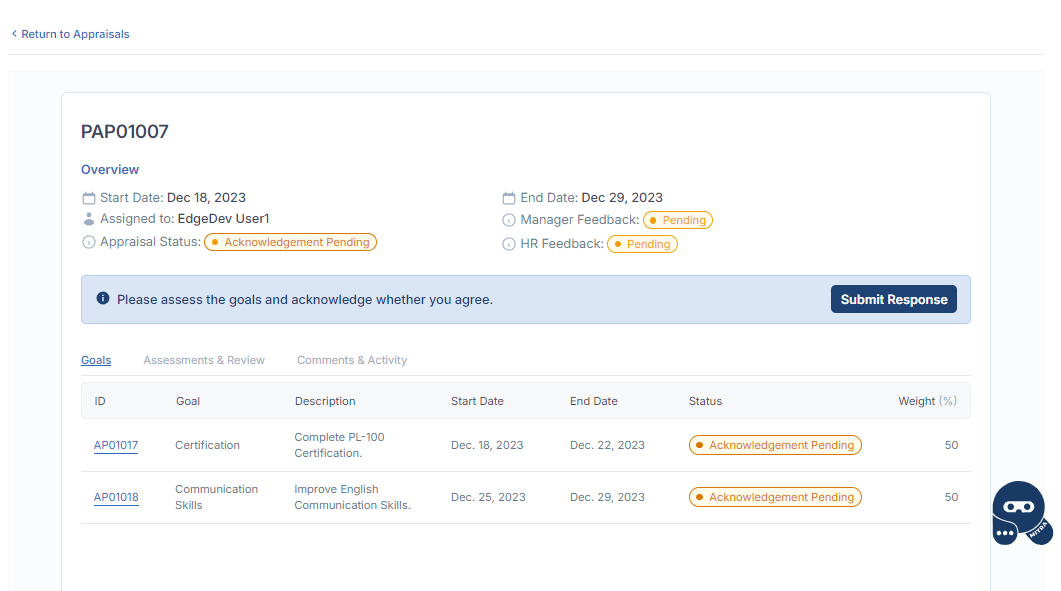Click the info icon in the blue banner
The image size is (1061, 591).
102,299
